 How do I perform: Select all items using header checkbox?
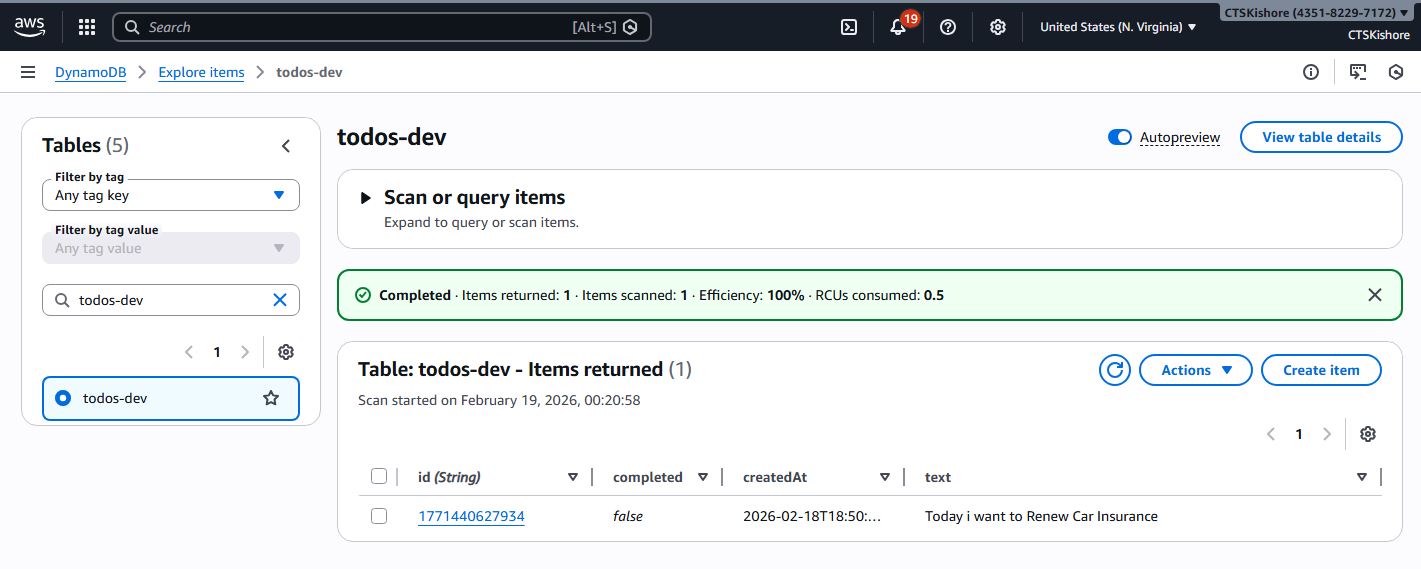[x=379, y=476]
